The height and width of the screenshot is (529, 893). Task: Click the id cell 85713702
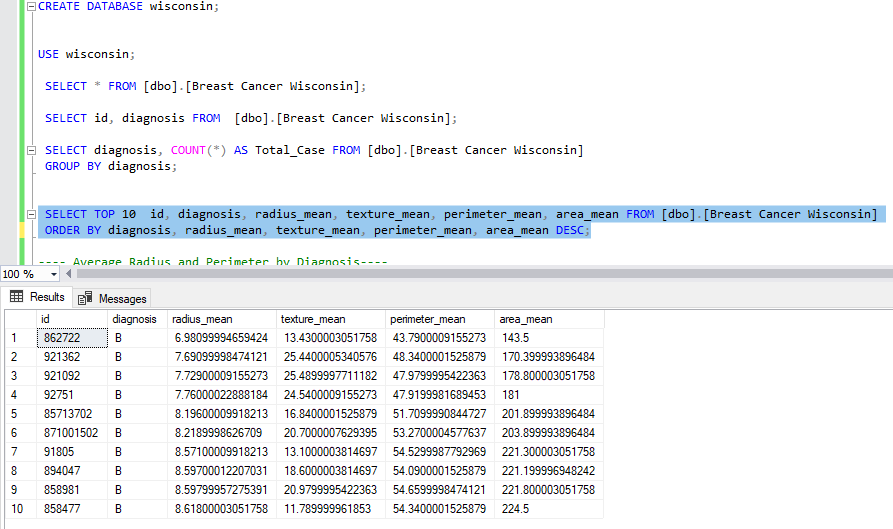[x=72, y=414]
